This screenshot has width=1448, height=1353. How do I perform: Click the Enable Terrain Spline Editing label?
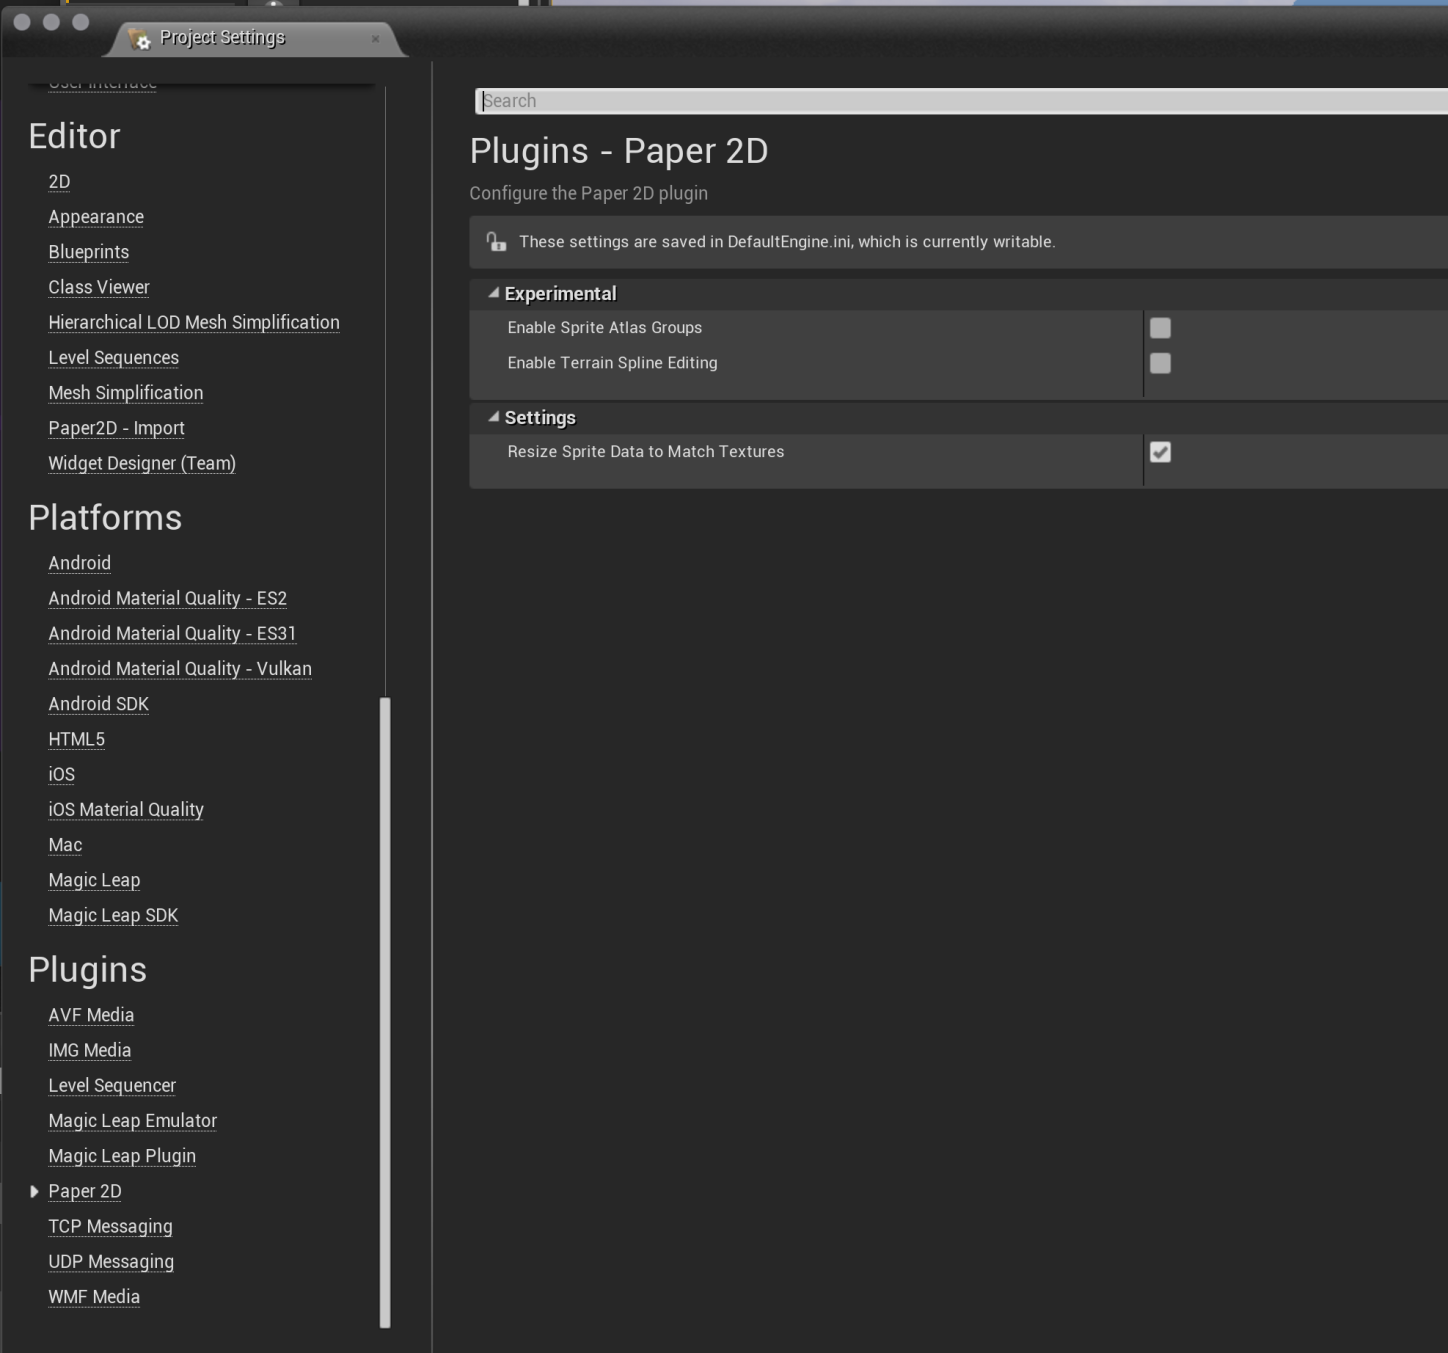612,363
